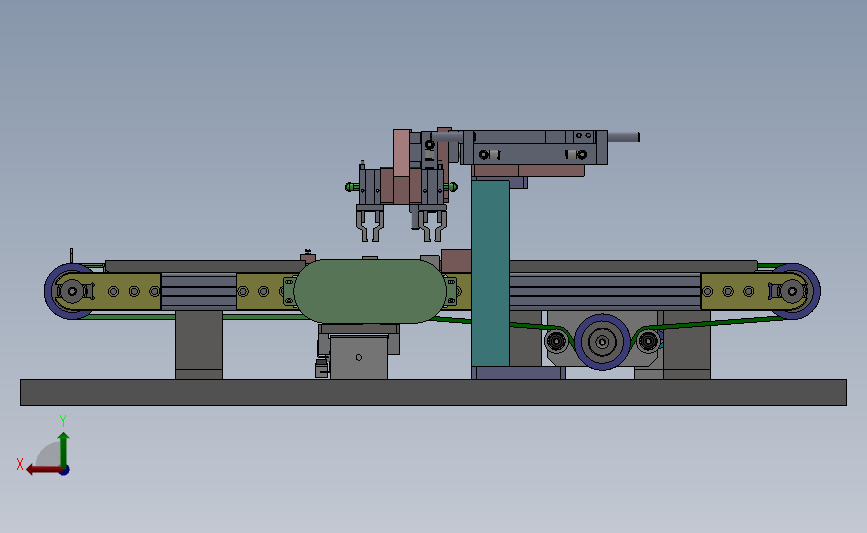
Task: Select the brown block beside teal column
Action: (x=456, y=261)
